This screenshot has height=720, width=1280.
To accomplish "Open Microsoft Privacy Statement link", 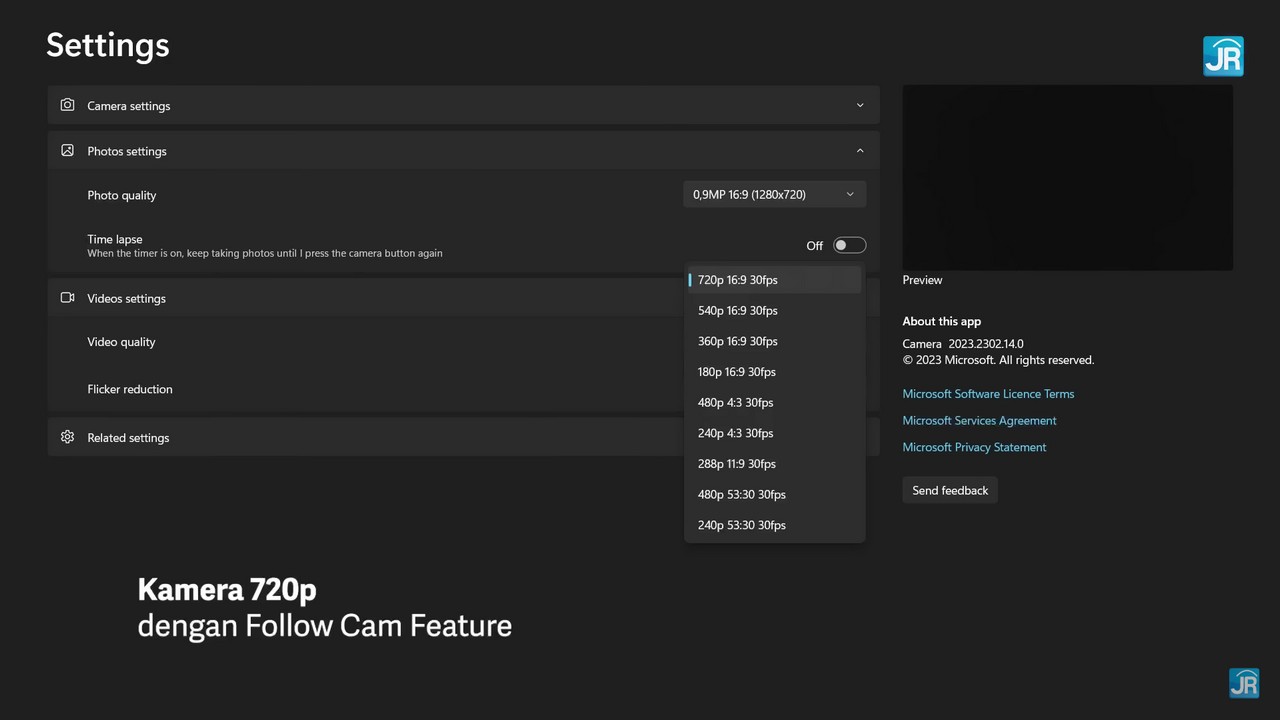I will click(x=974, y=447).
